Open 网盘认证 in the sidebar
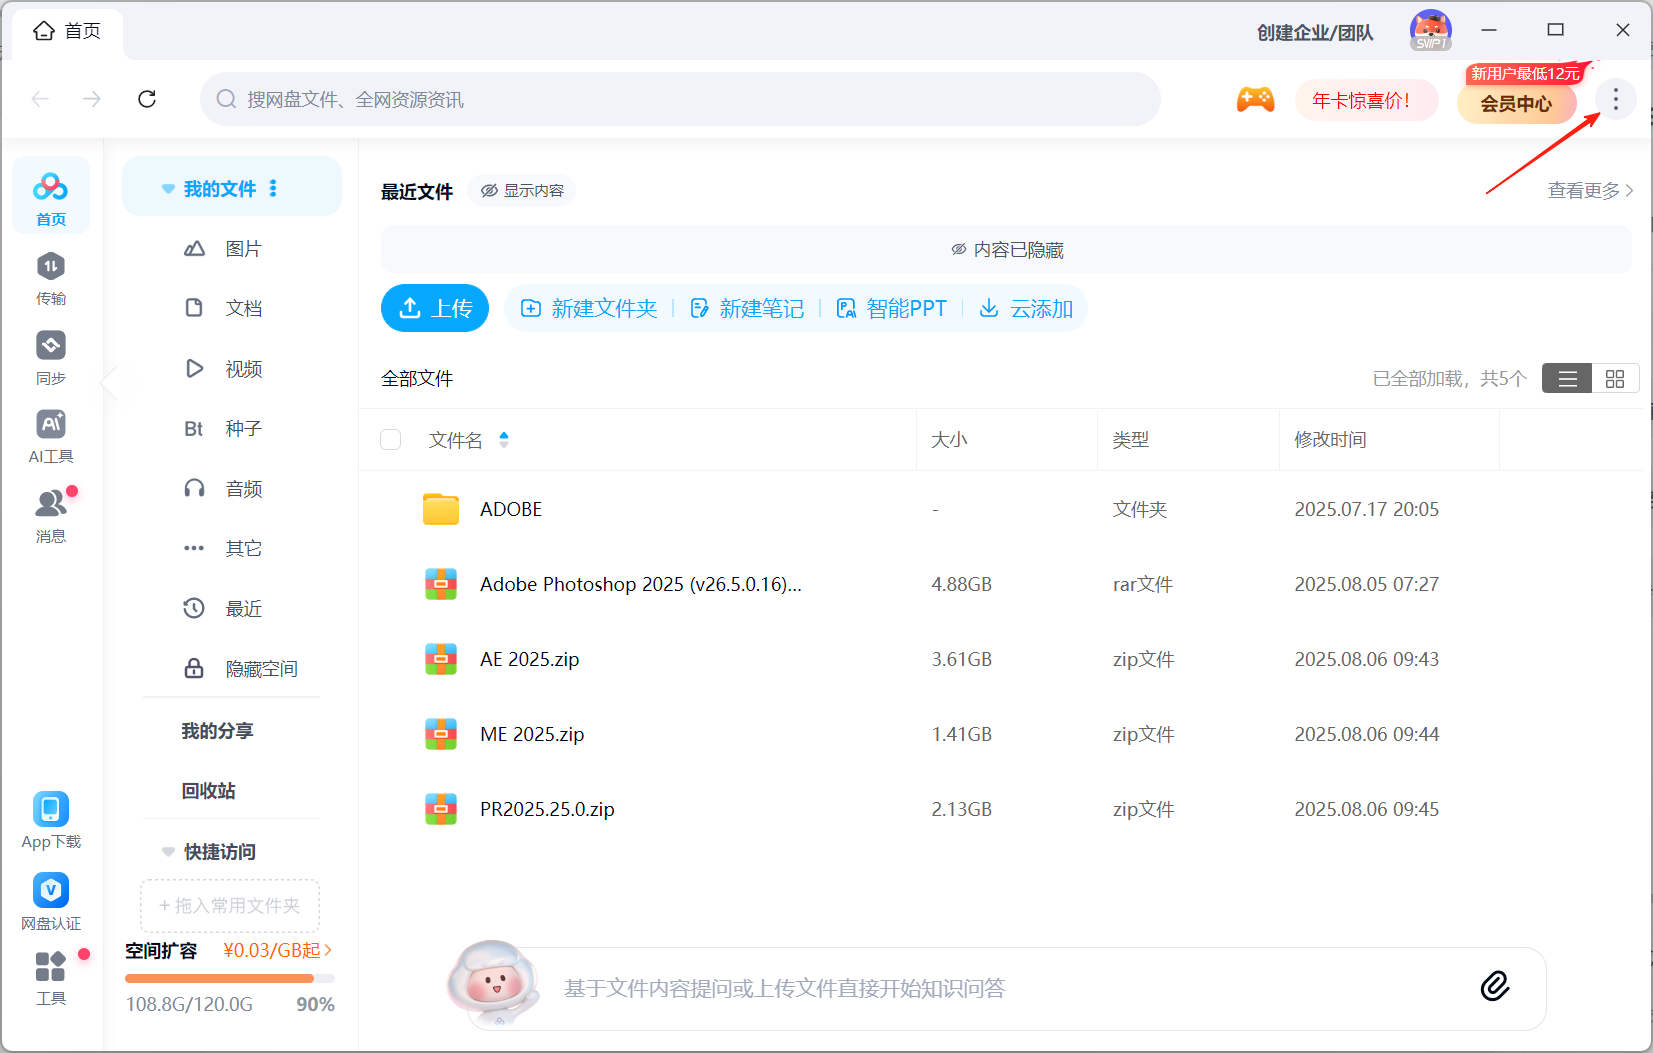 point(51,901)
